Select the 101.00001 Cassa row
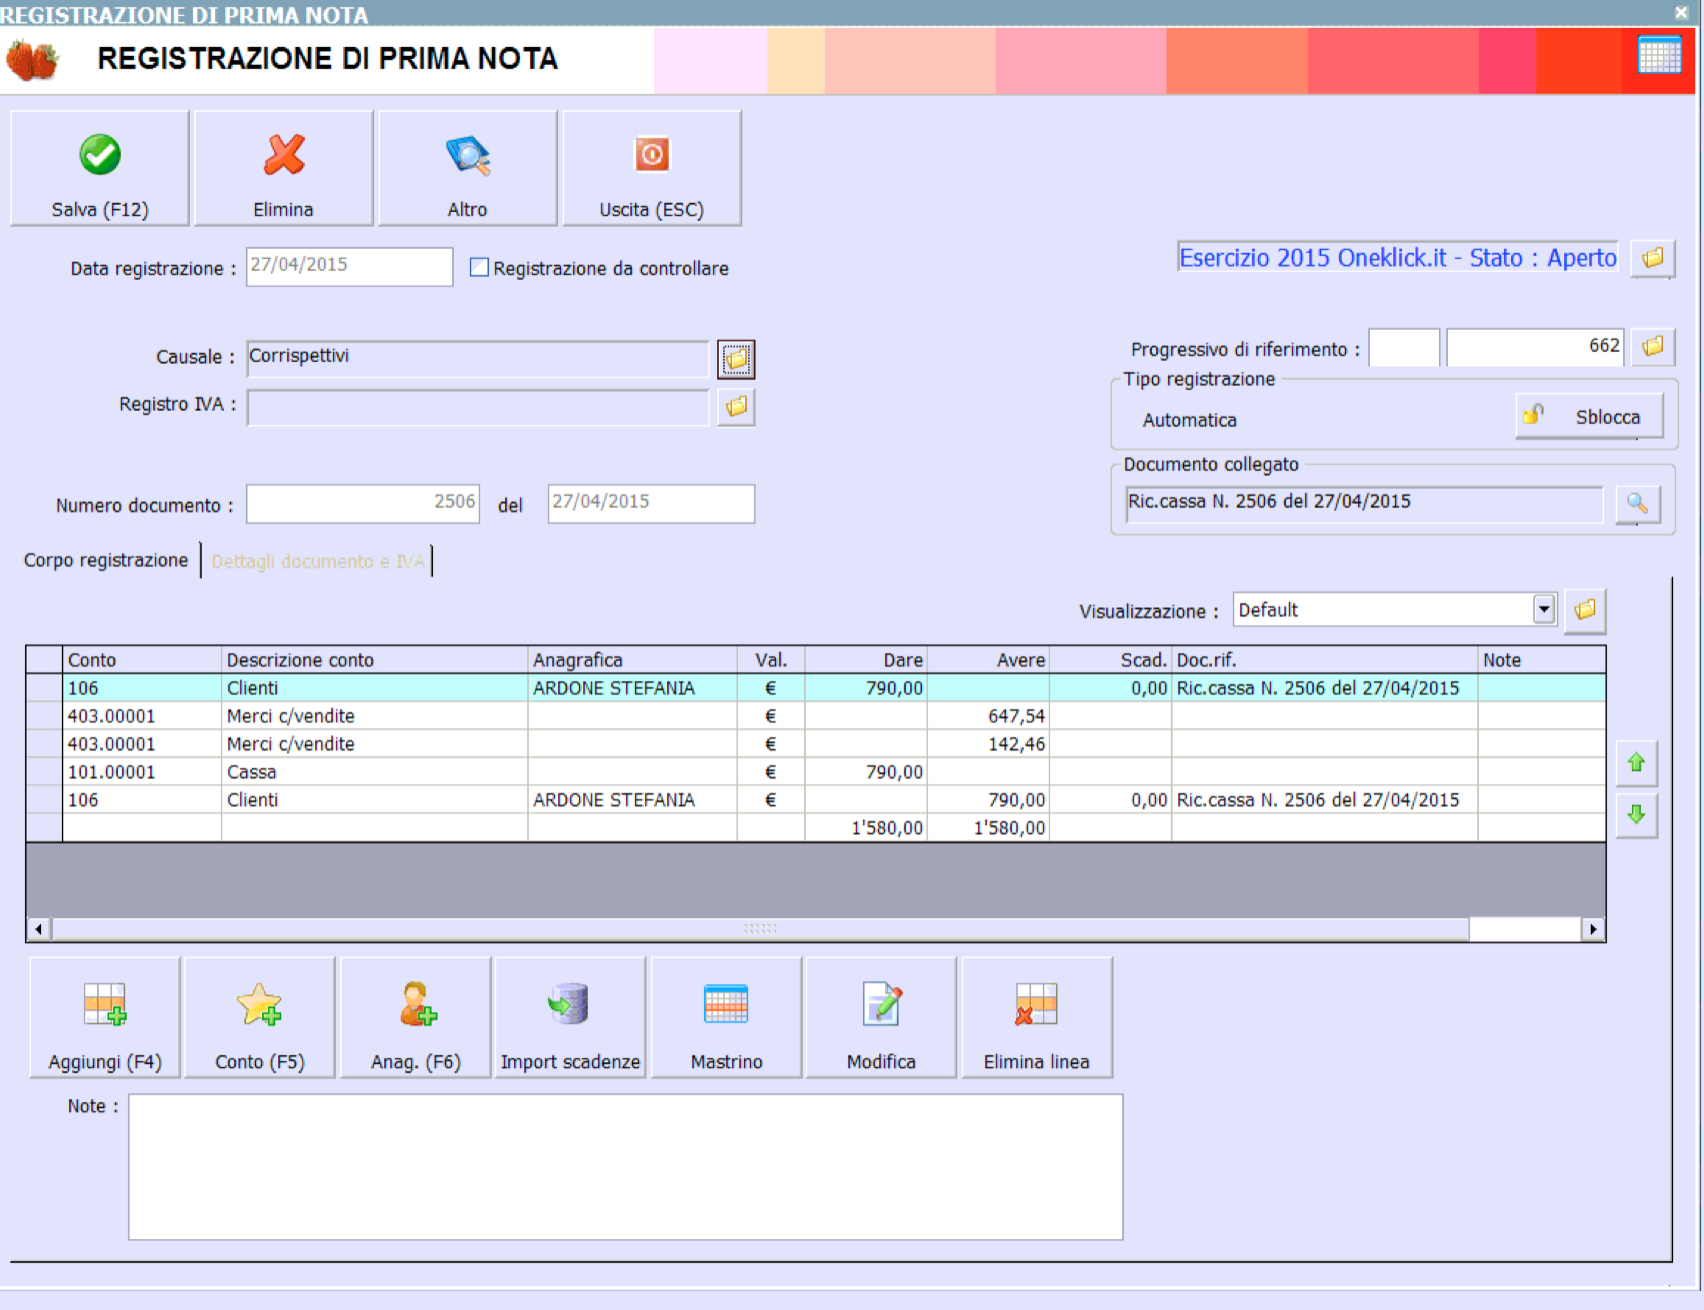 [816, 772]
